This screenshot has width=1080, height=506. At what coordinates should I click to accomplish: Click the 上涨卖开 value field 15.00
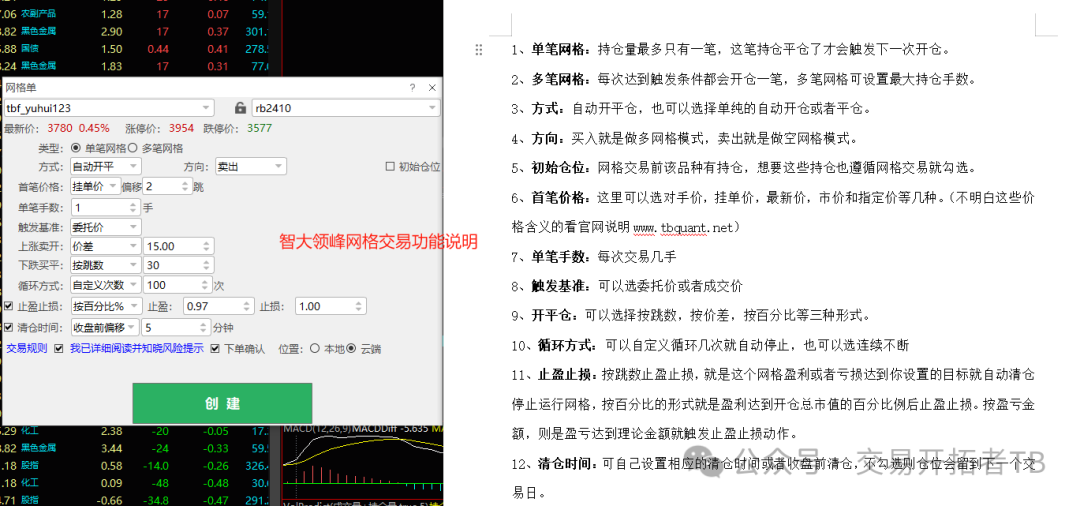click(x=178, y=246)
